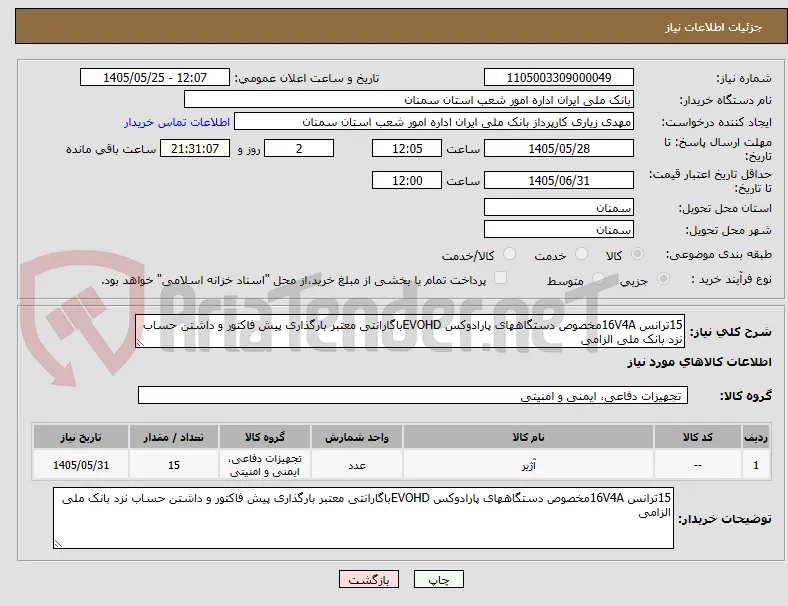Click the row number cell 1
788x606 pixels.
pyautogui.click(x=756, y=465)
